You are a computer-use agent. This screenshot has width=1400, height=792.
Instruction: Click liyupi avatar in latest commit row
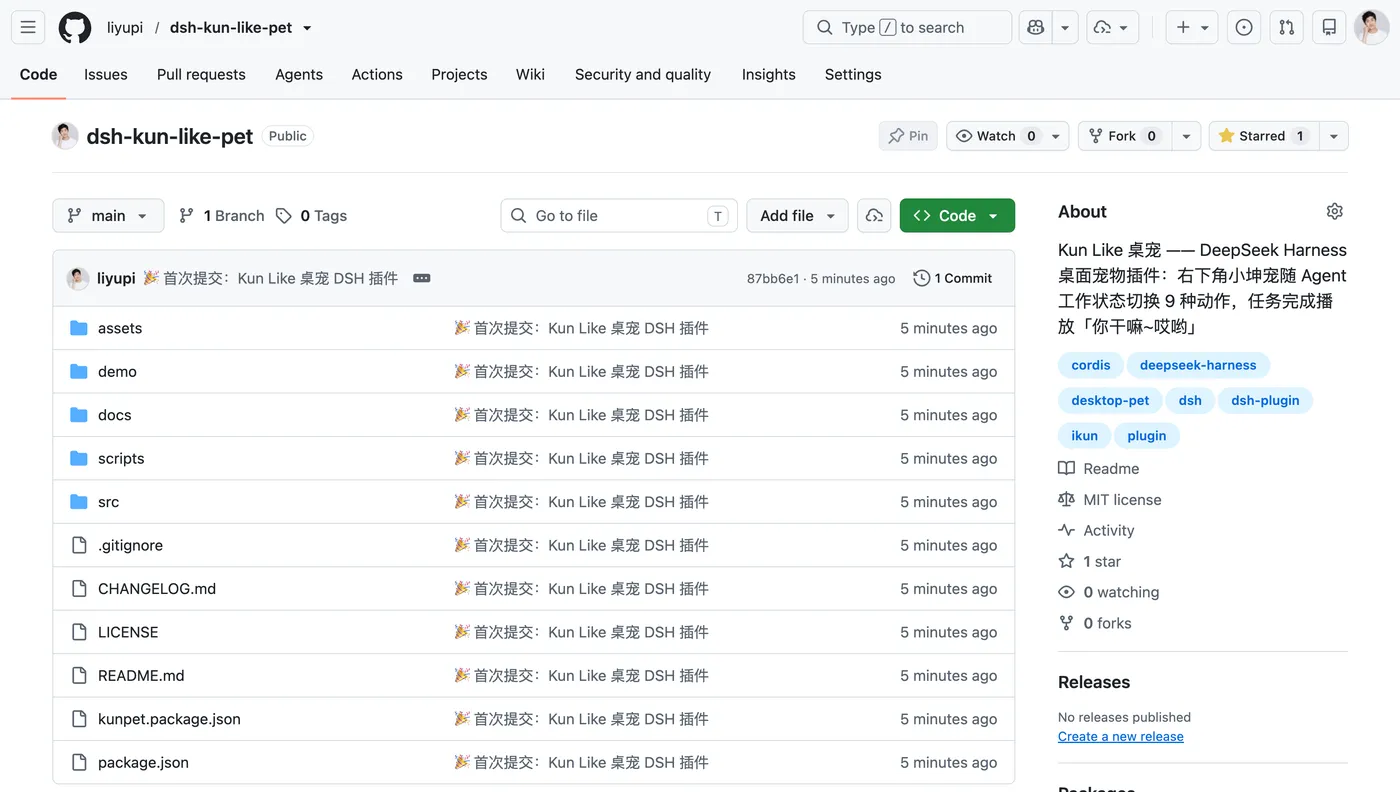[x=78, y=278]
